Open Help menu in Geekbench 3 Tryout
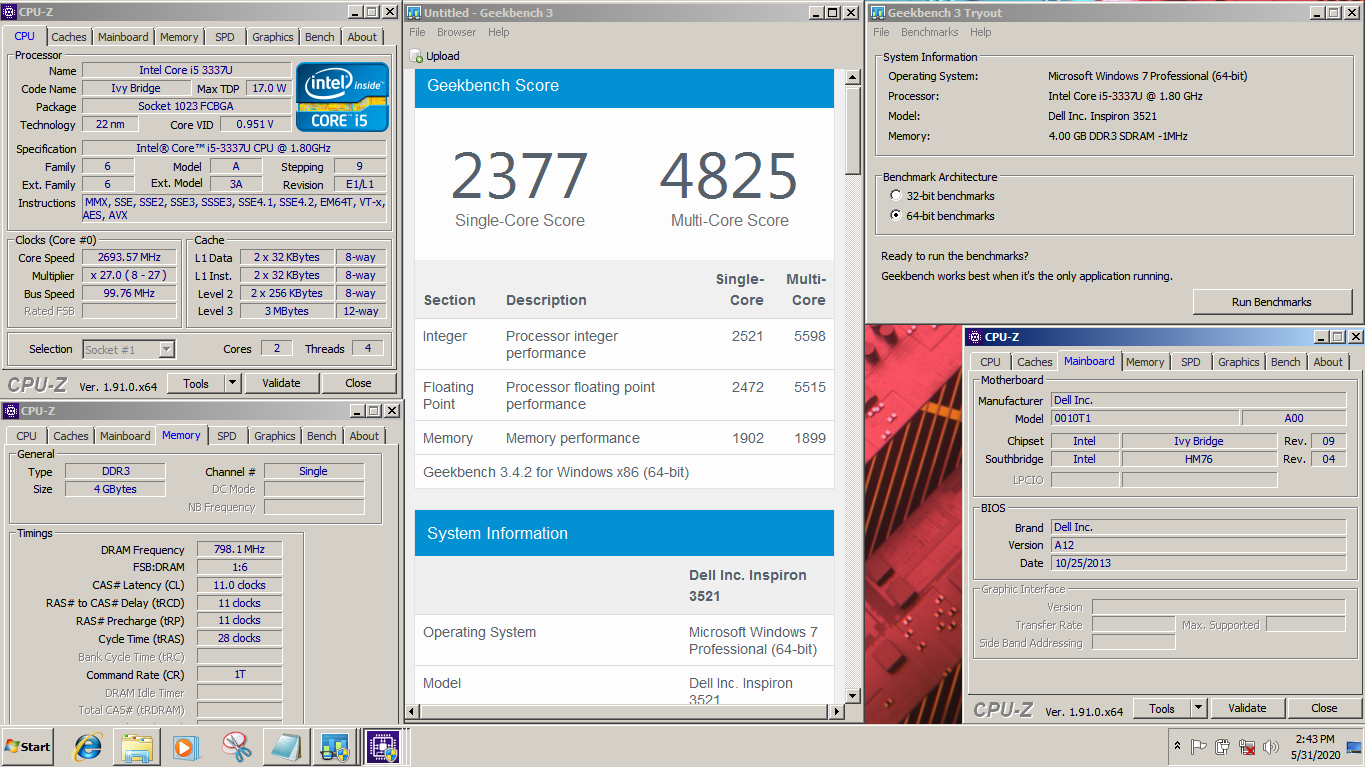This screenshot has height=767, width=1365. (981, 32)
